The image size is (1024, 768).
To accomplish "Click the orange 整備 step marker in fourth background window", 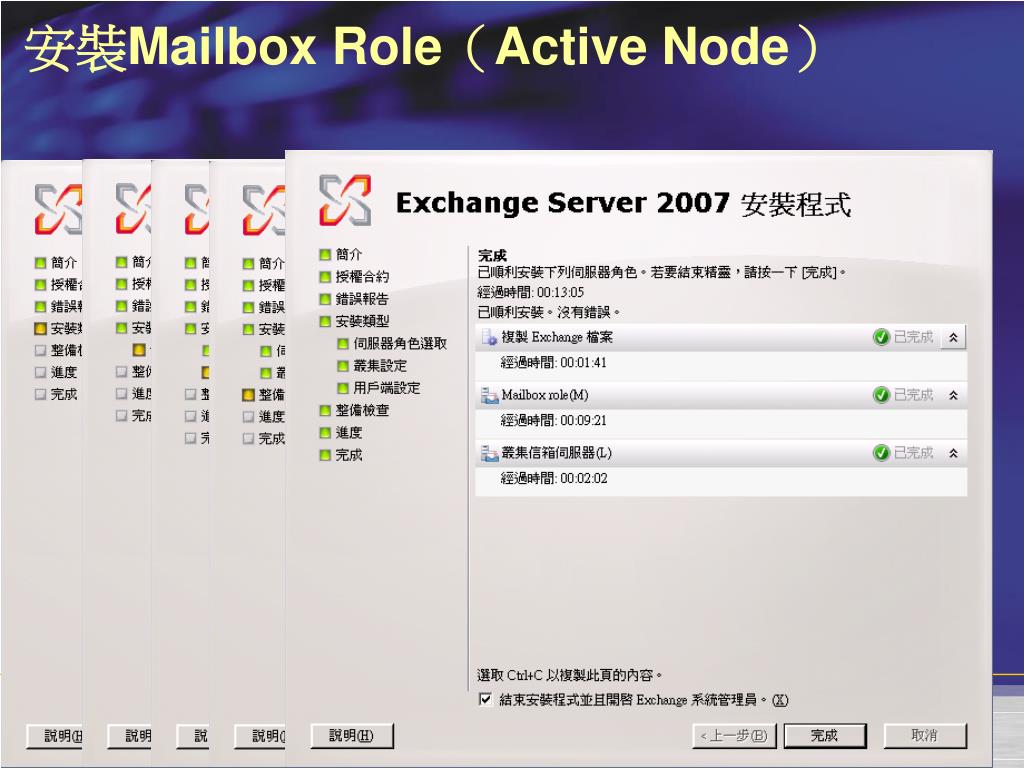I will 248,394.
